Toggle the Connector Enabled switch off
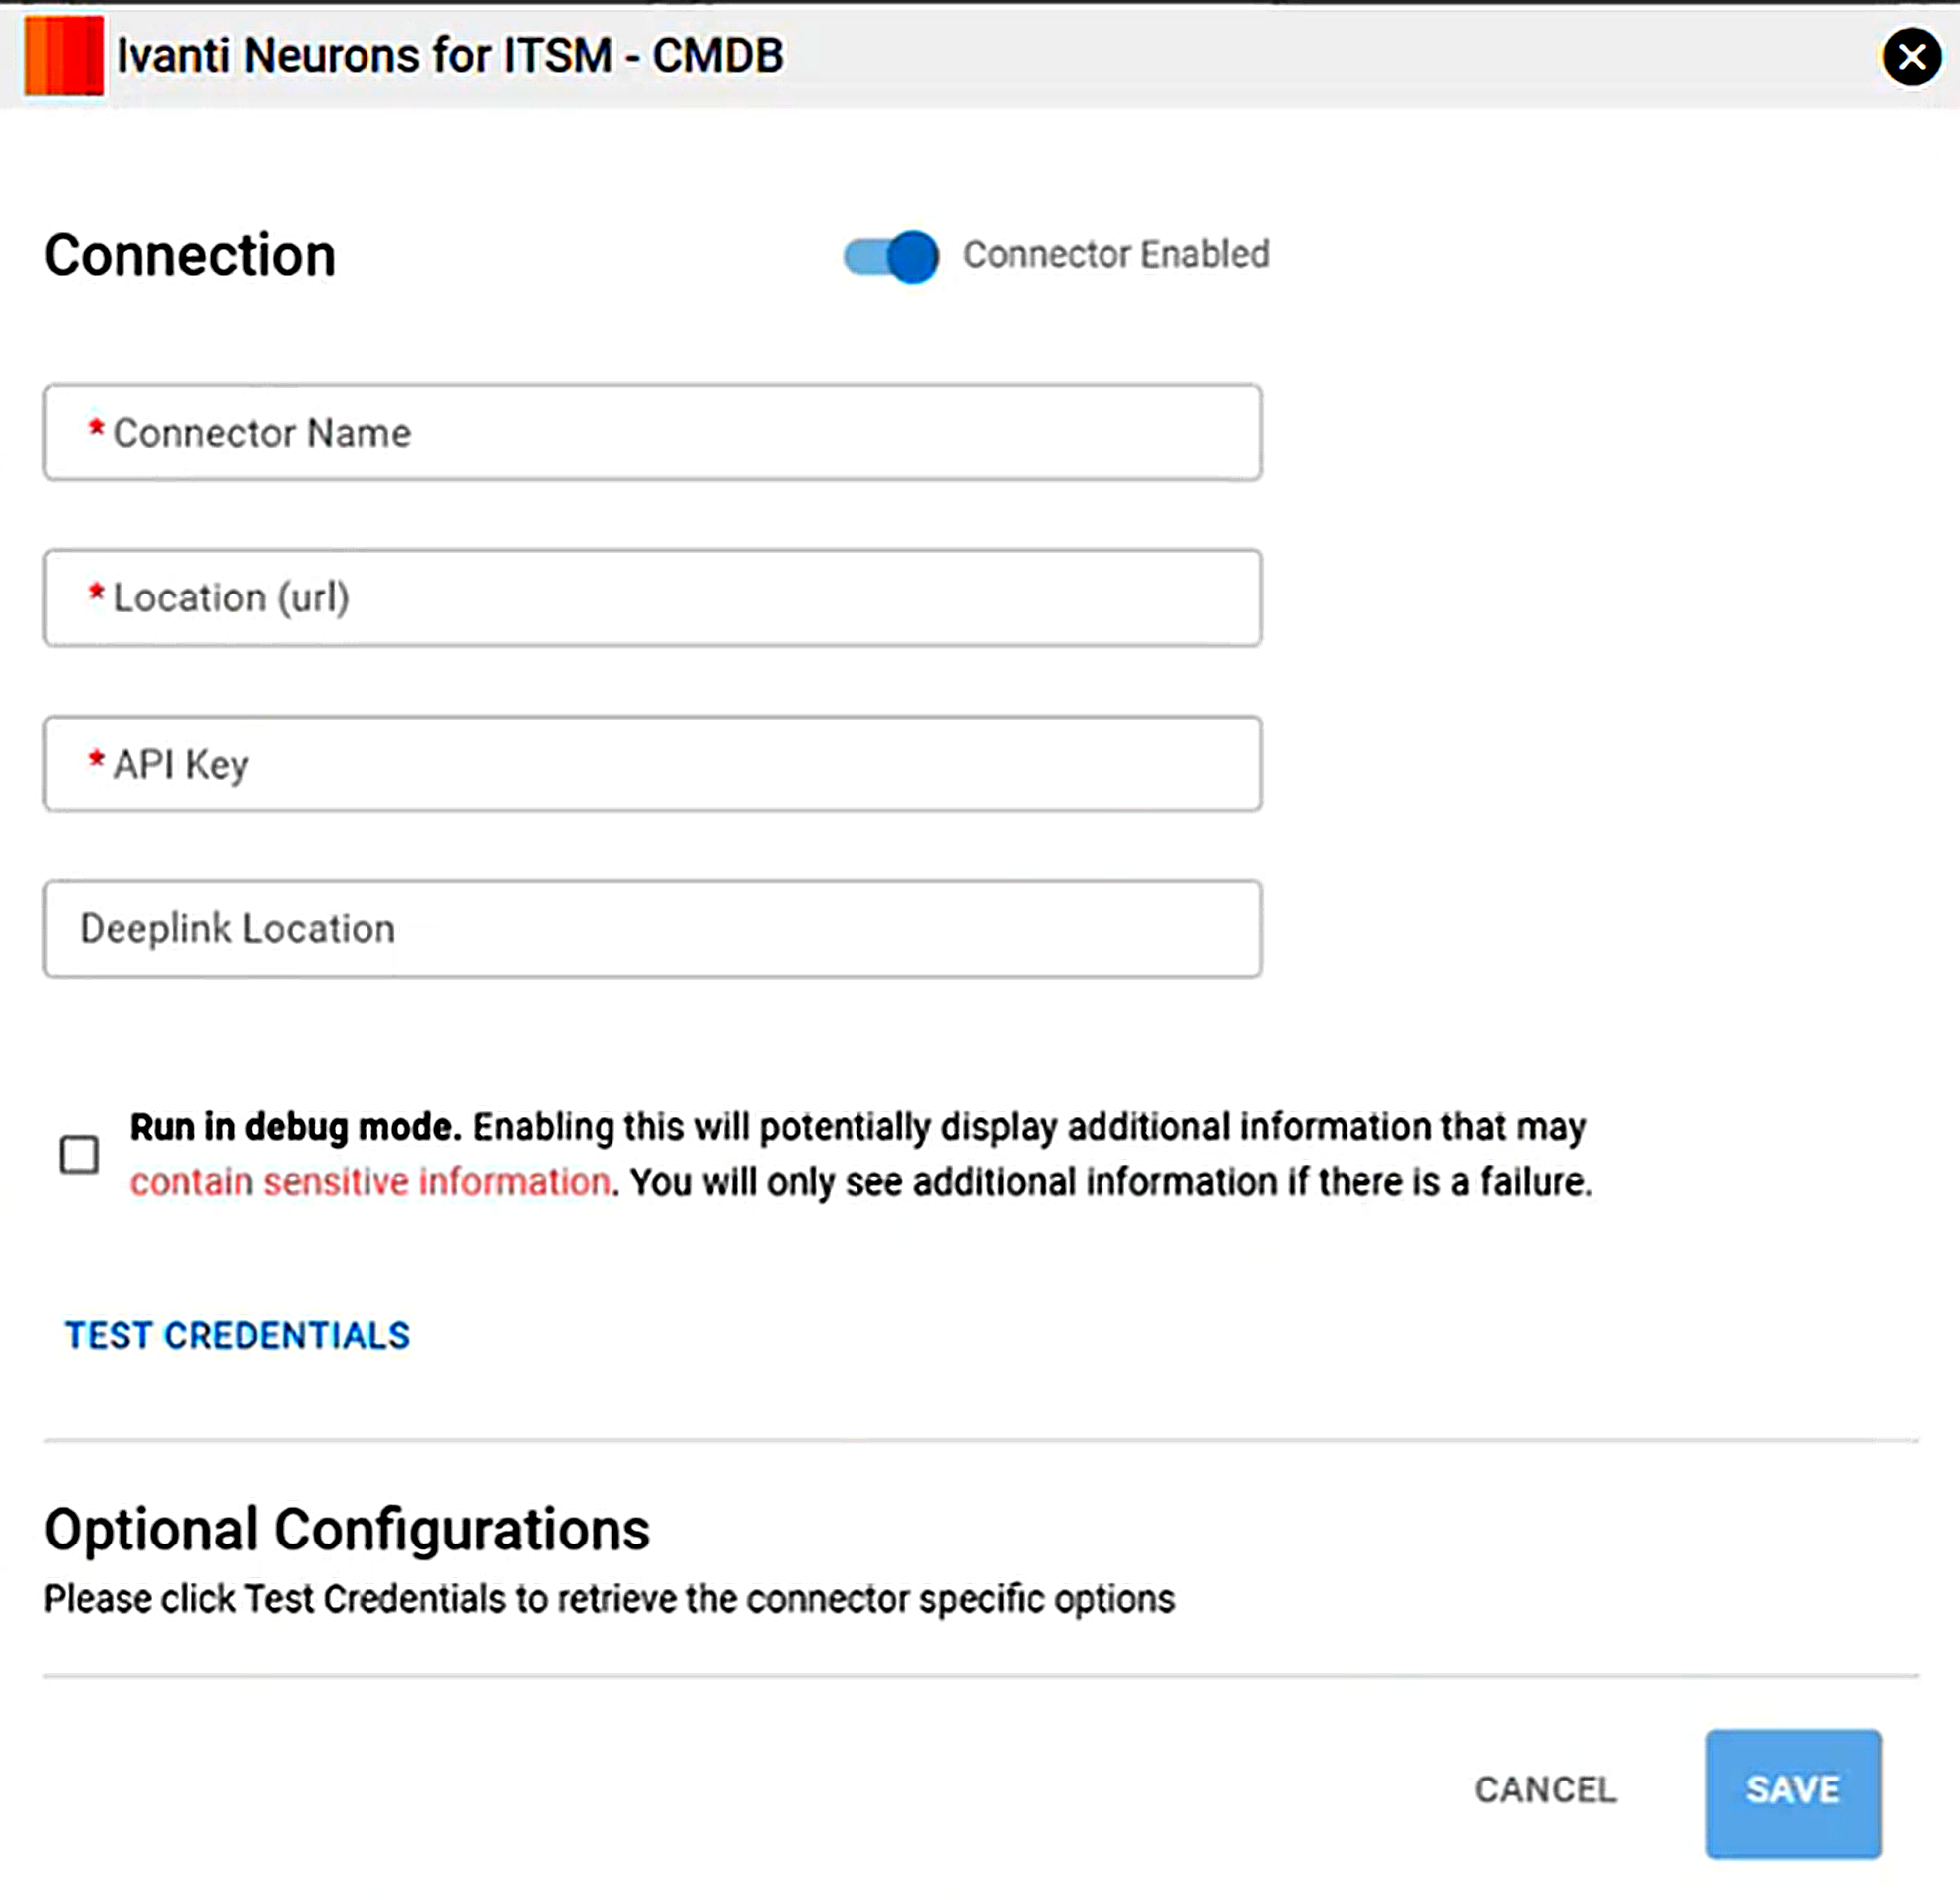Image resolution: width=1960 pixels, height=1900 pixels. pyautogui.click(x=891, y=256)
